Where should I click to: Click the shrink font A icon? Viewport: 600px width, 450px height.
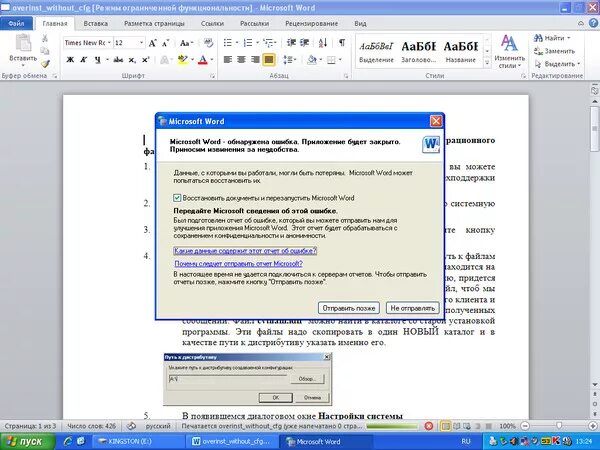tap(166, 43)
